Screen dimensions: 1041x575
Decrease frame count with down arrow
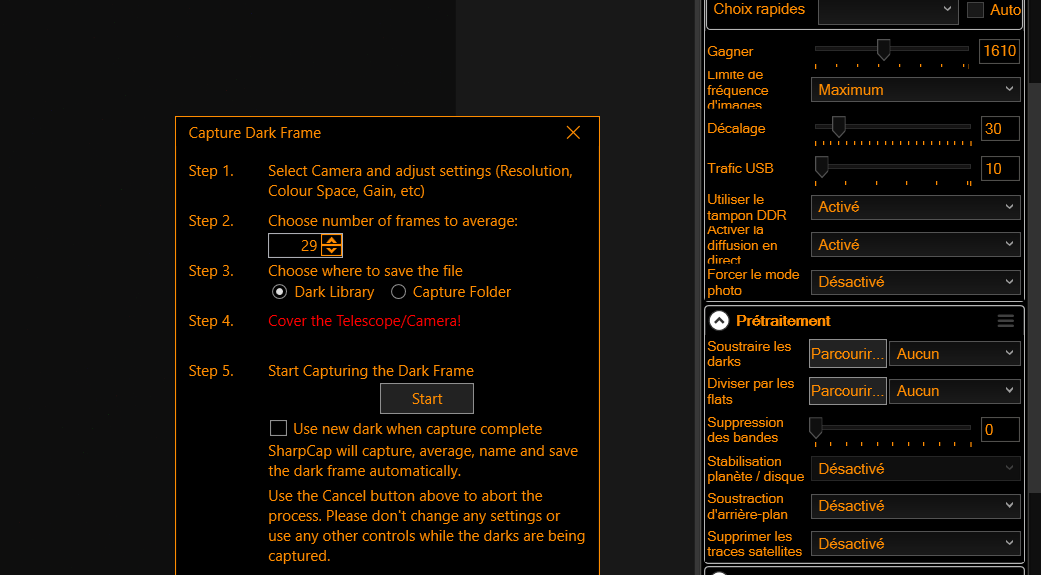pos(332,251)
